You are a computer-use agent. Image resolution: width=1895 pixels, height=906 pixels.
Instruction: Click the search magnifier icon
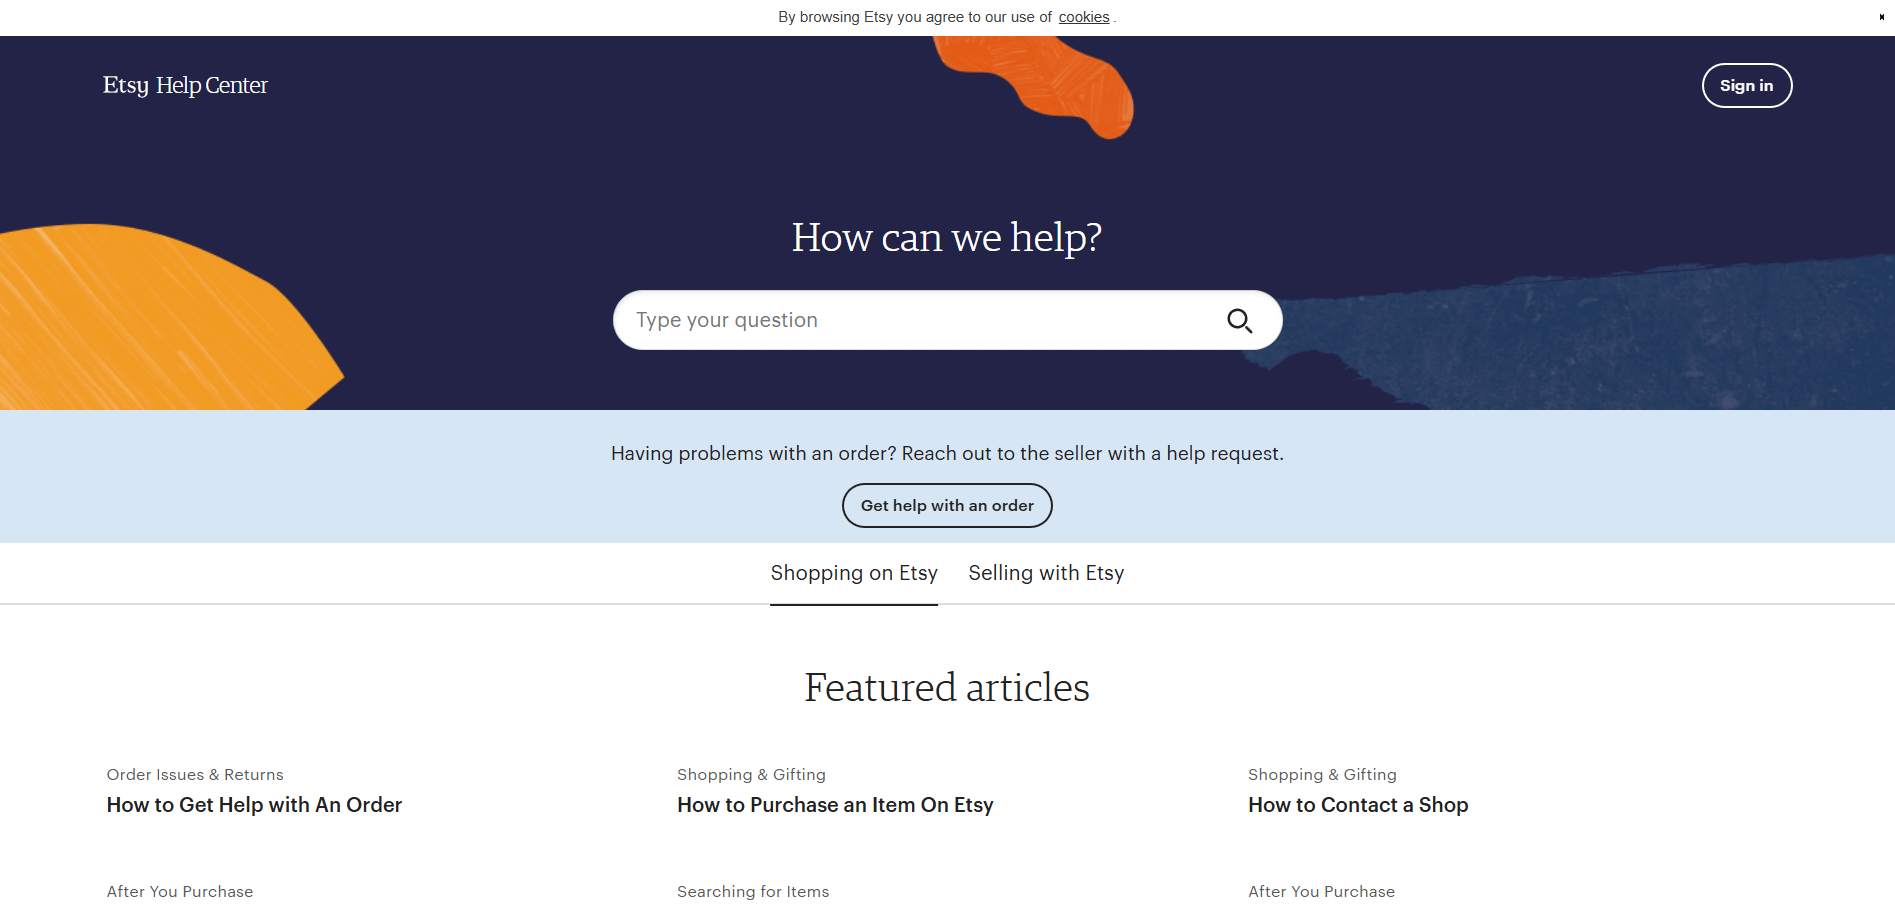1239,320
